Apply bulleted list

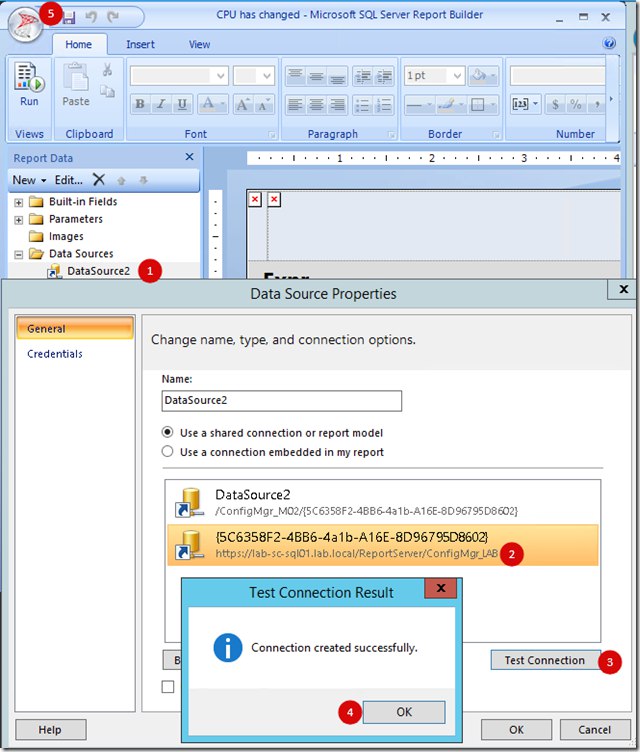tap(363, 104)
